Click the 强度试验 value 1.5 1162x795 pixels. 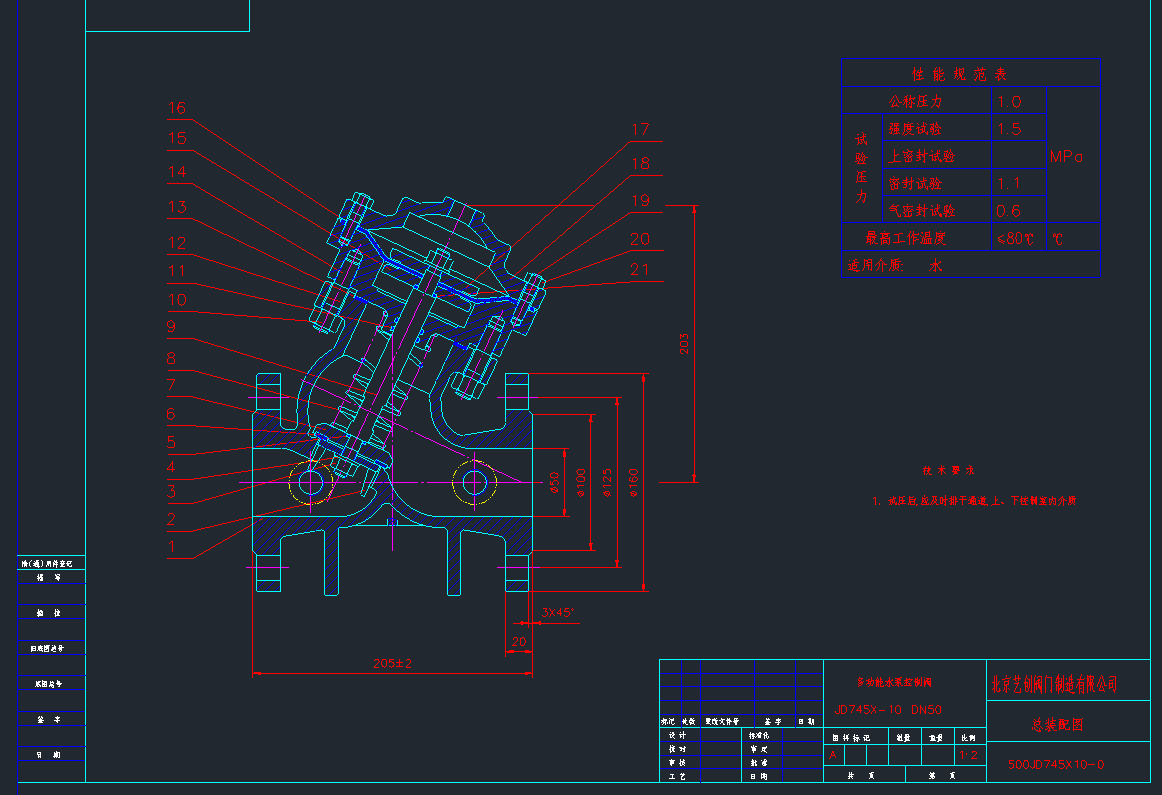coord(1008,129)
